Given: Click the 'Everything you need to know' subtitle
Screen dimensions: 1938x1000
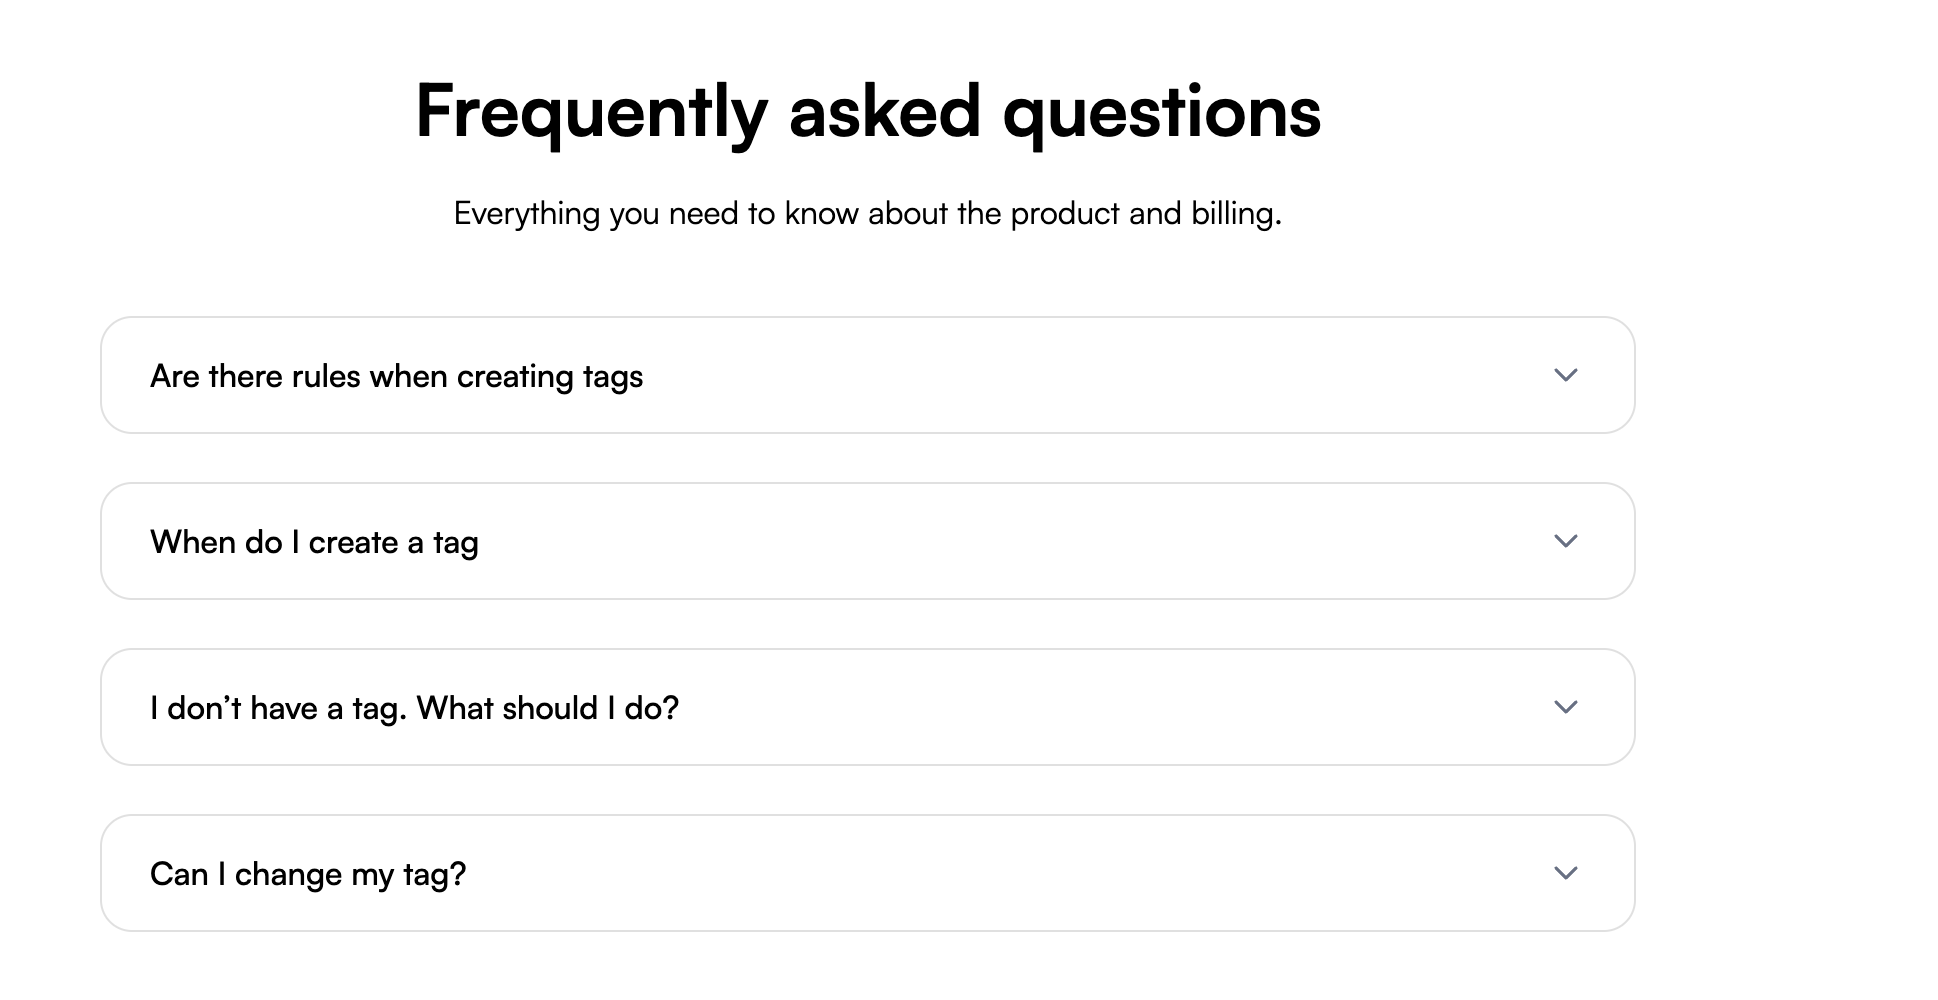Looking at the screenshot, I should click(867, 213).
